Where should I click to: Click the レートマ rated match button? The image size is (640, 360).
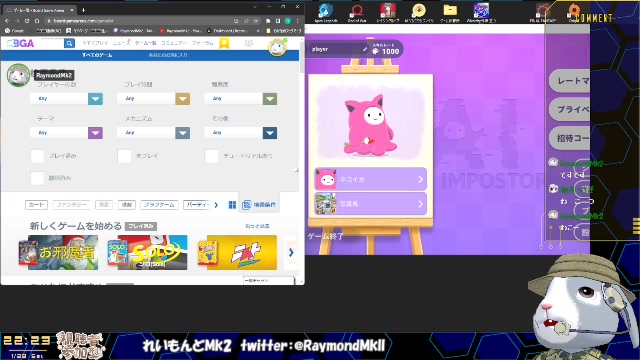pos(570,81)
